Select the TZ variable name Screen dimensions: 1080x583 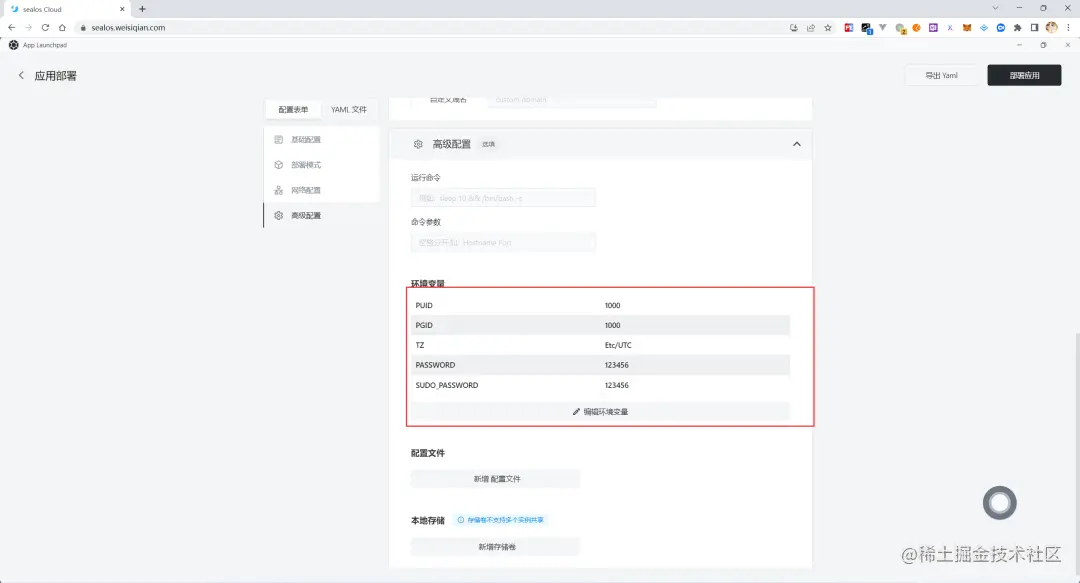tap(419, 345)
